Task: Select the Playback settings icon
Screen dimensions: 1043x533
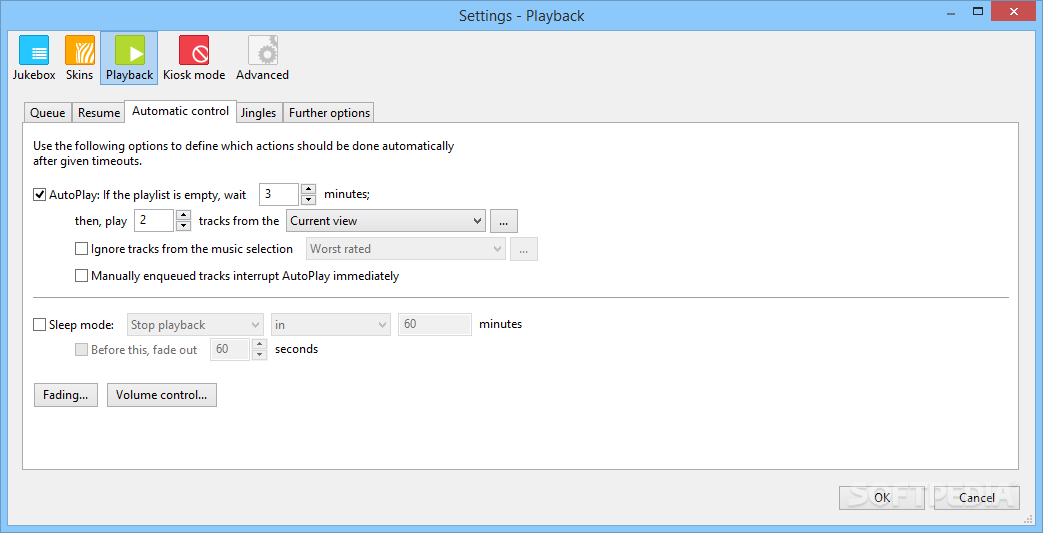Action: point(129,58)
